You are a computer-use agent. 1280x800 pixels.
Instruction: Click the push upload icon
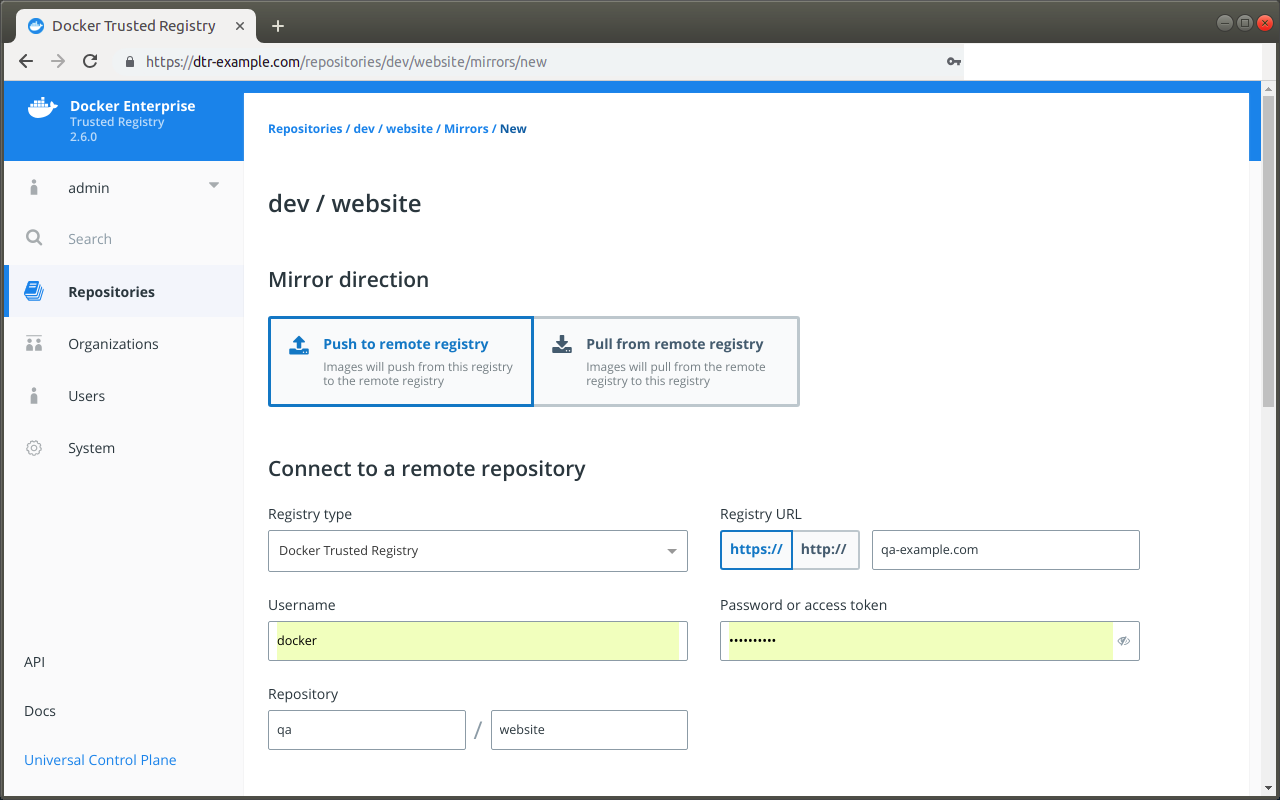[x=299, y=345]
